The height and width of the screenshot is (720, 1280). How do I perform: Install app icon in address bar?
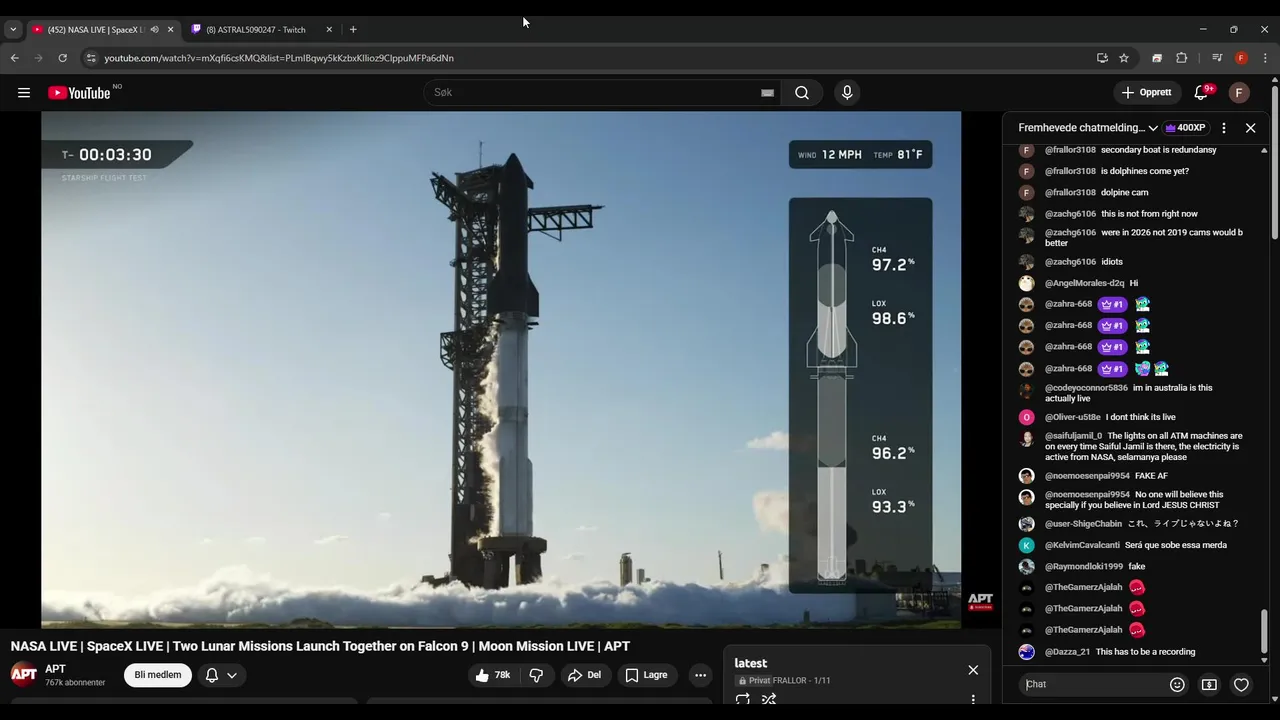pos(1102,58)
